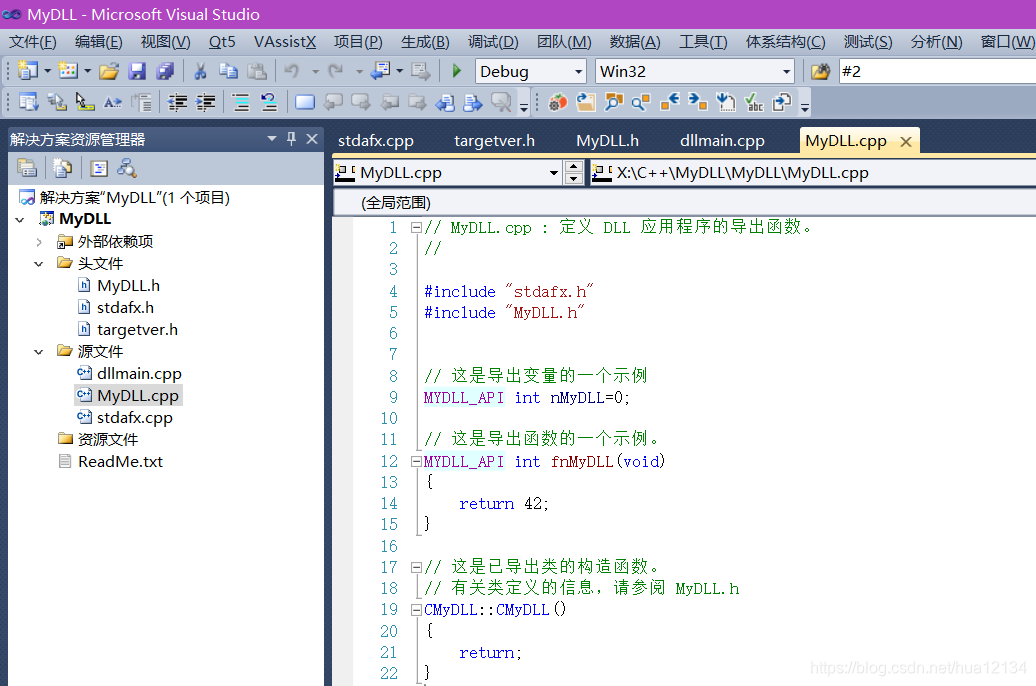Screen dimensions: 1036x686
Task: Click the VAssistX spell check abc icon
Action: (x=754, y=102)
